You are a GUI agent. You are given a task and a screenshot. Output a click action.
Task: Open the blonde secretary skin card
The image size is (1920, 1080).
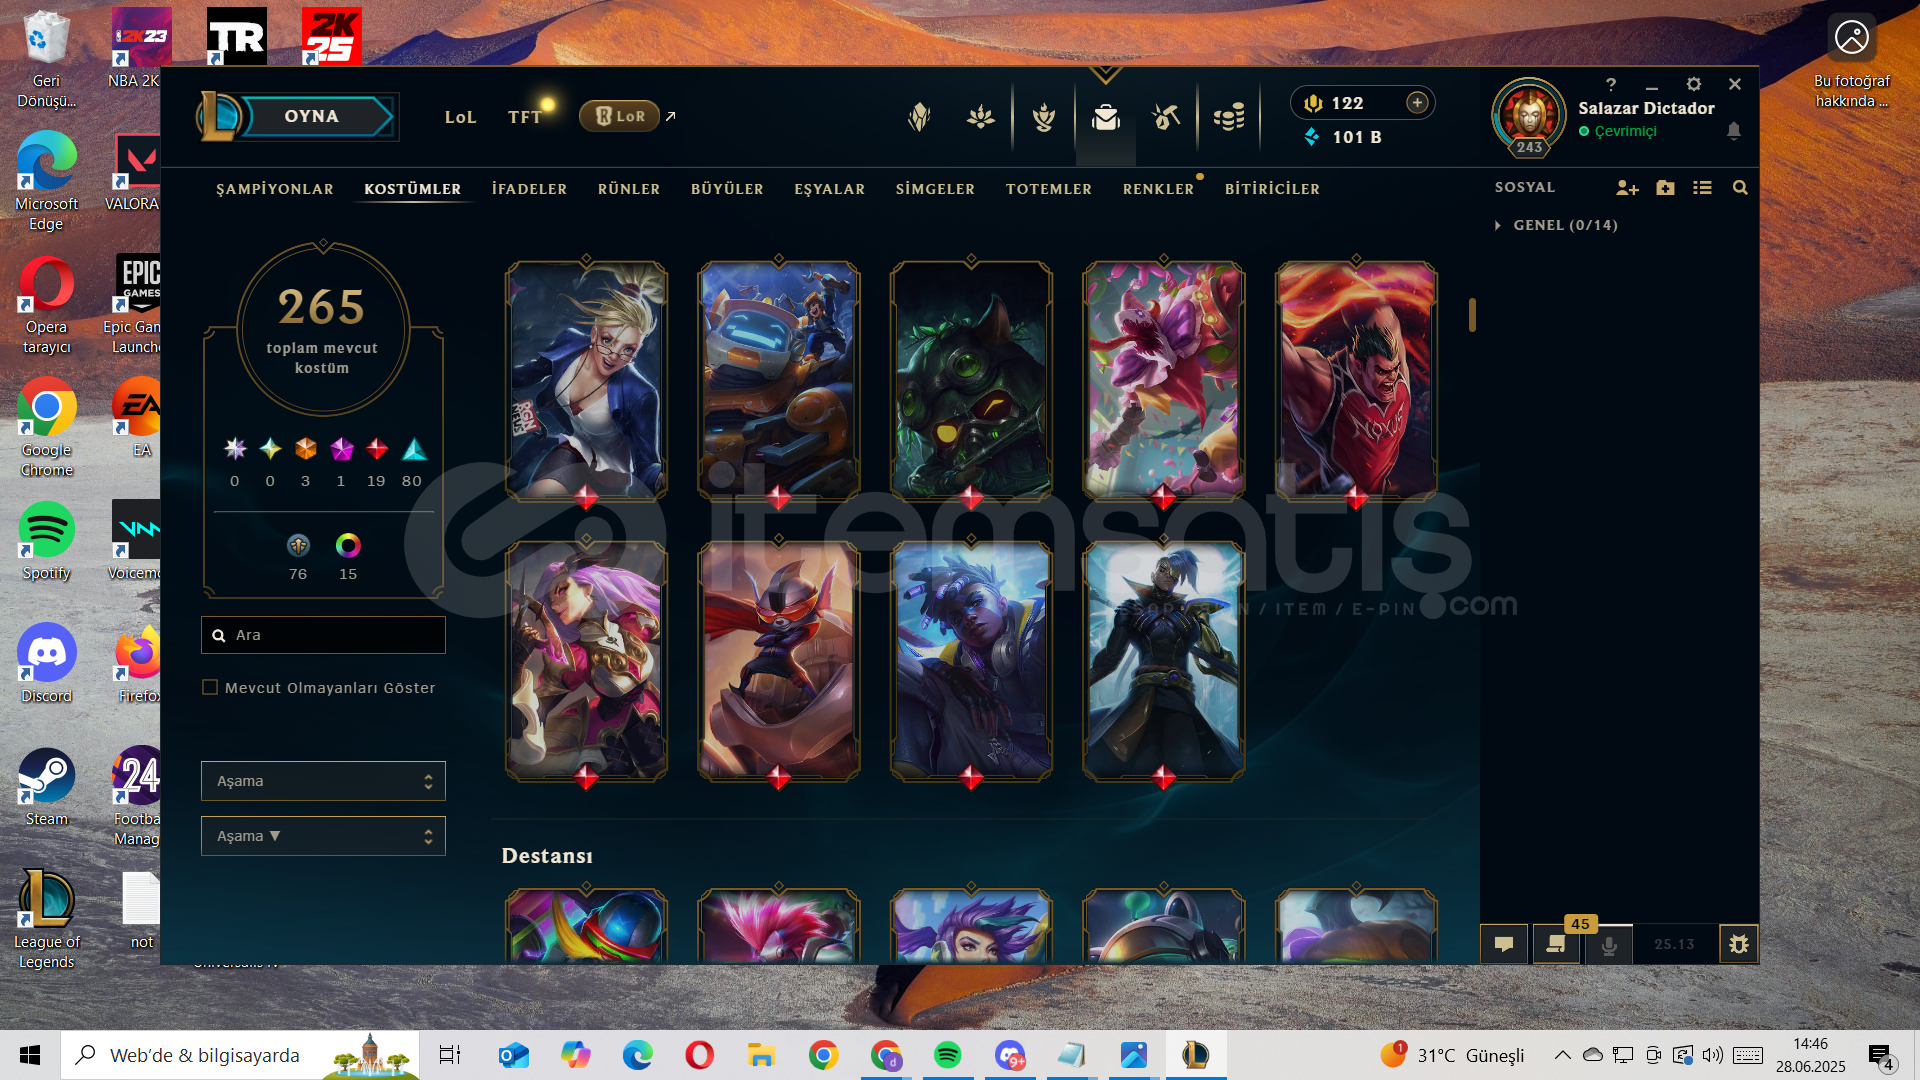(x=586, y=380)
